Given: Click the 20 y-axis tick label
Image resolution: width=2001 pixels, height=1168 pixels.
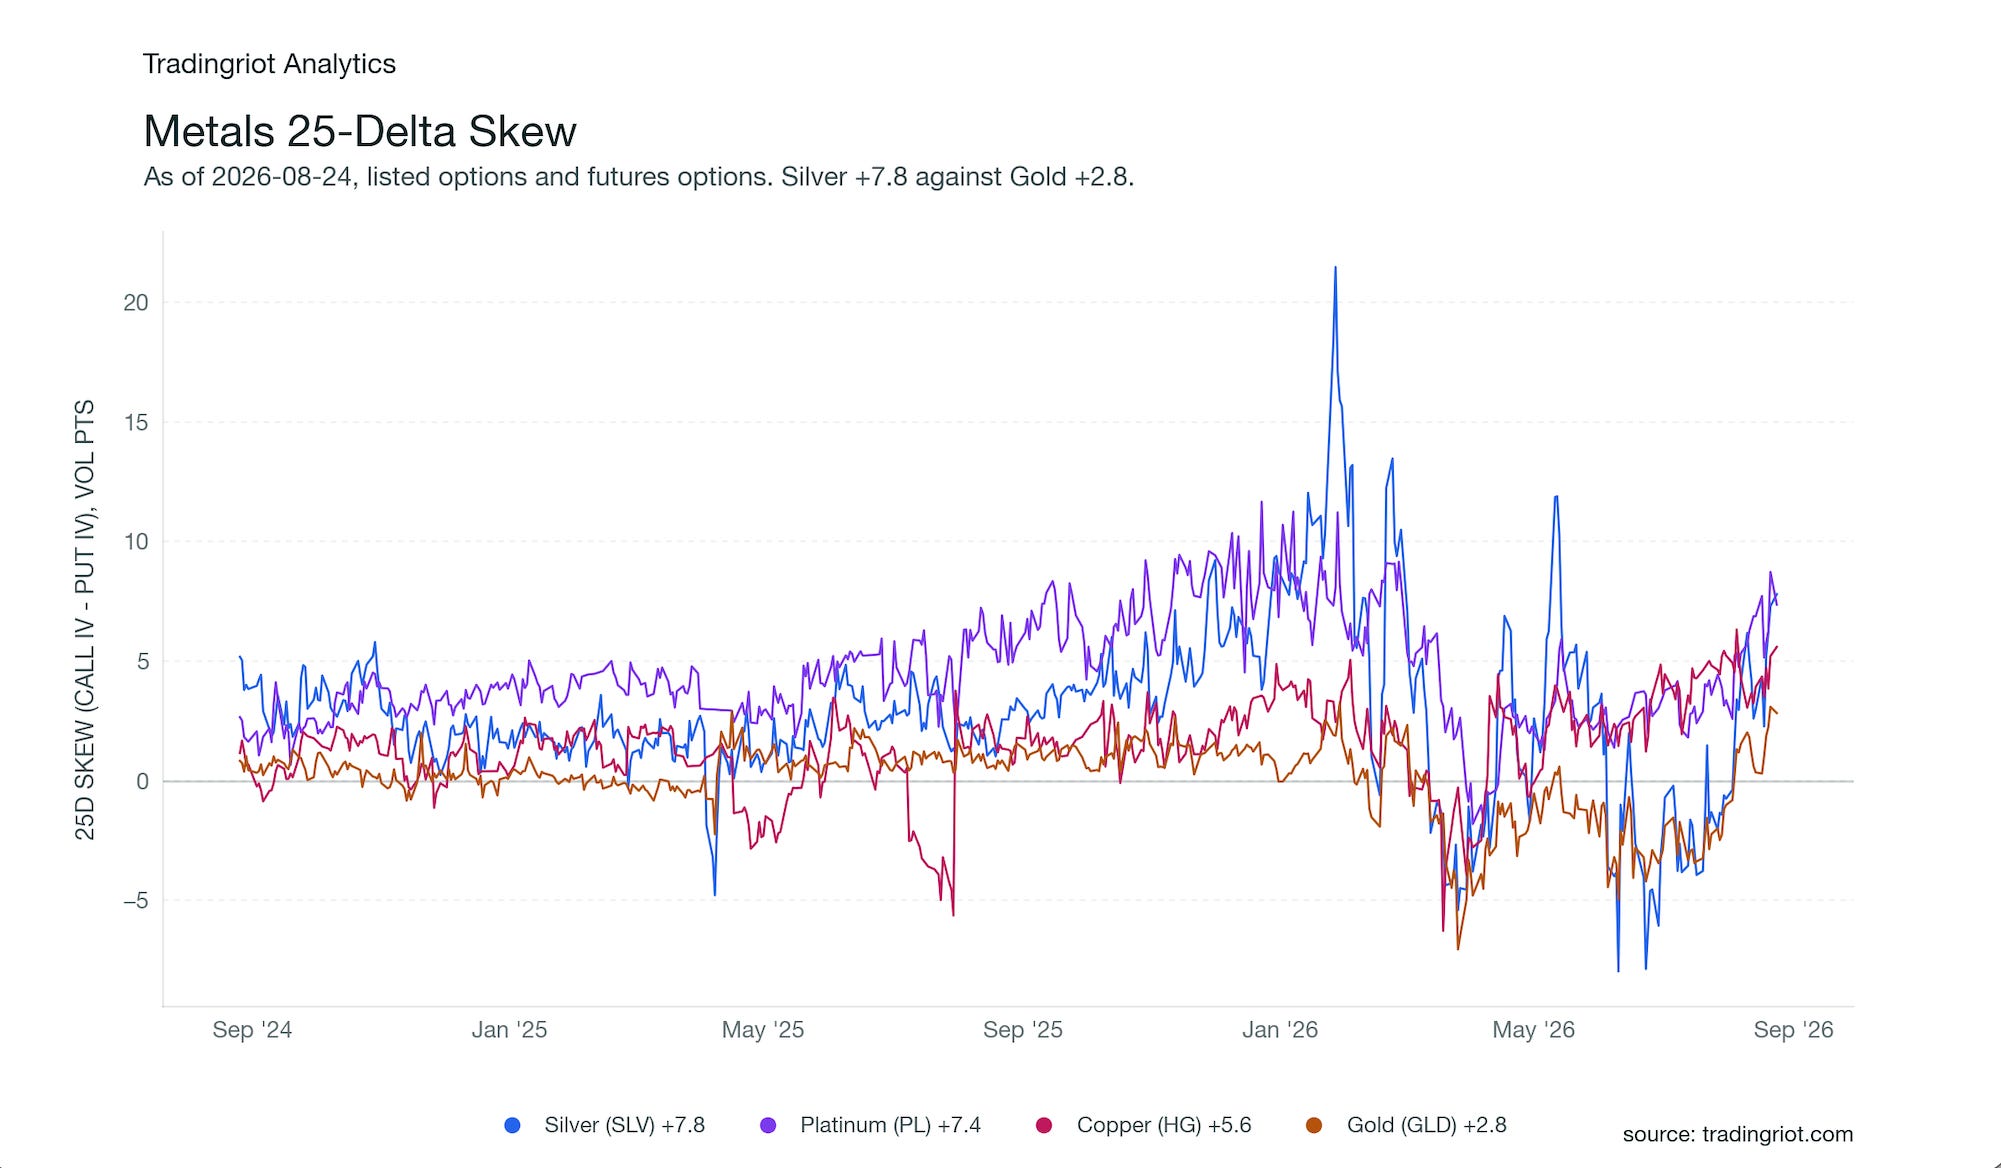Looking at the screenshot, I should pos(136,303).
